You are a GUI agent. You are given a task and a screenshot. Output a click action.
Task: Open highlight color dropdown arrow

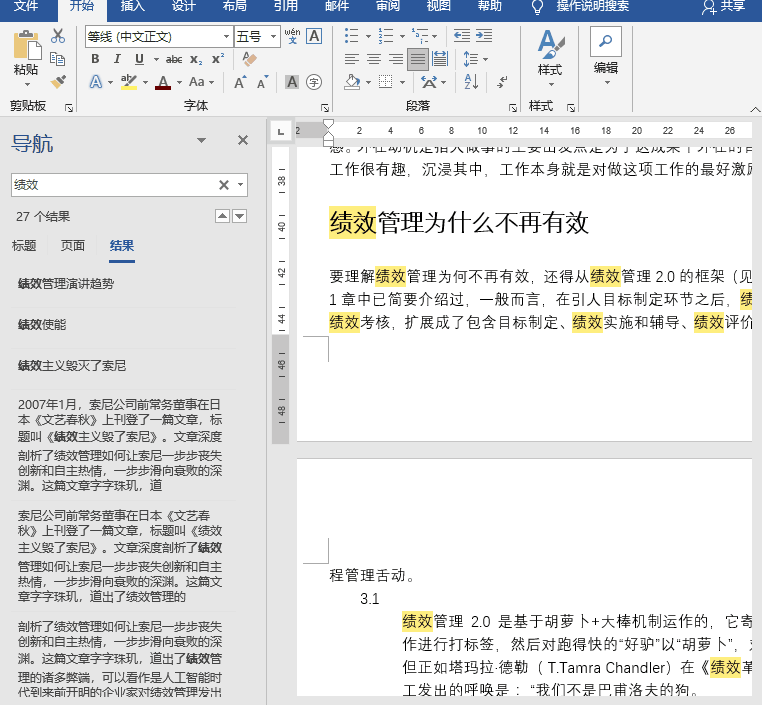pos(145,83)
